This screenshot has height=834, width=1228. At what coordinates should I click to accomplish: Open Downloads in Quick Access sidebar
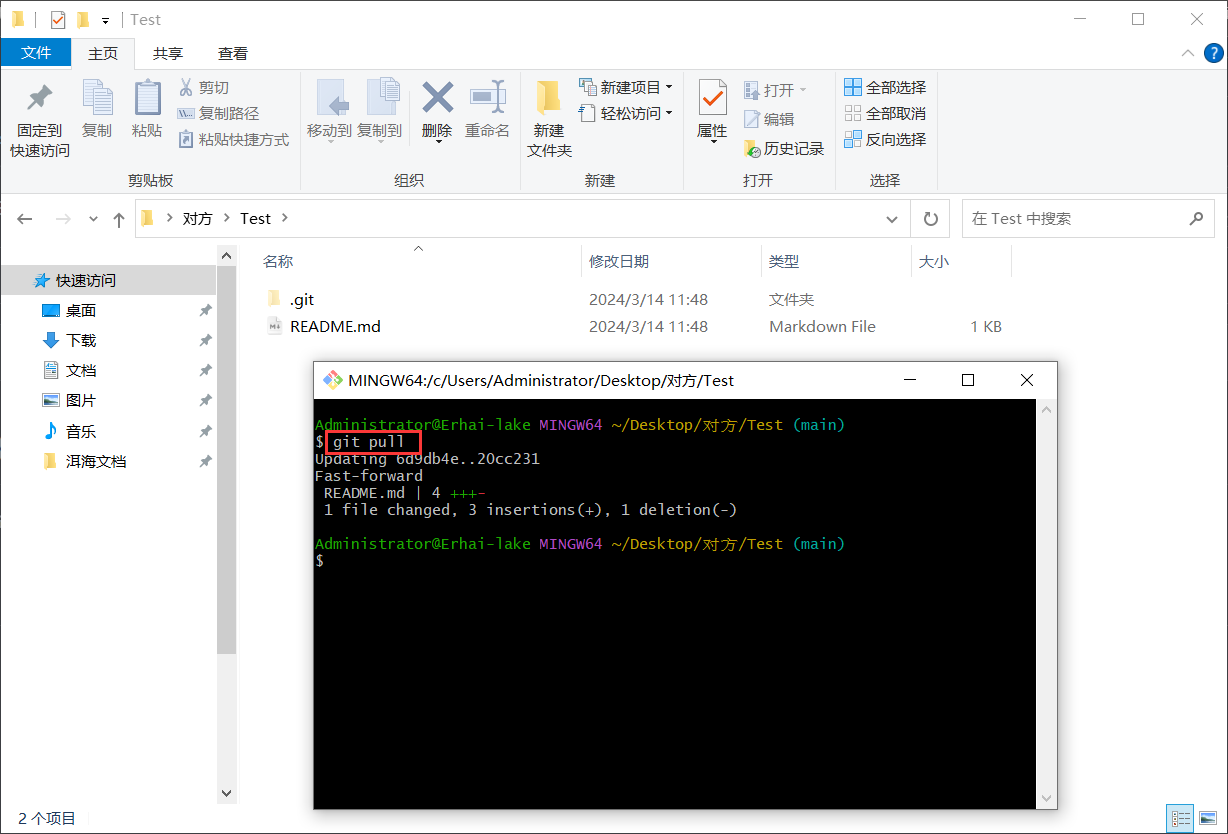coord(81,341)
